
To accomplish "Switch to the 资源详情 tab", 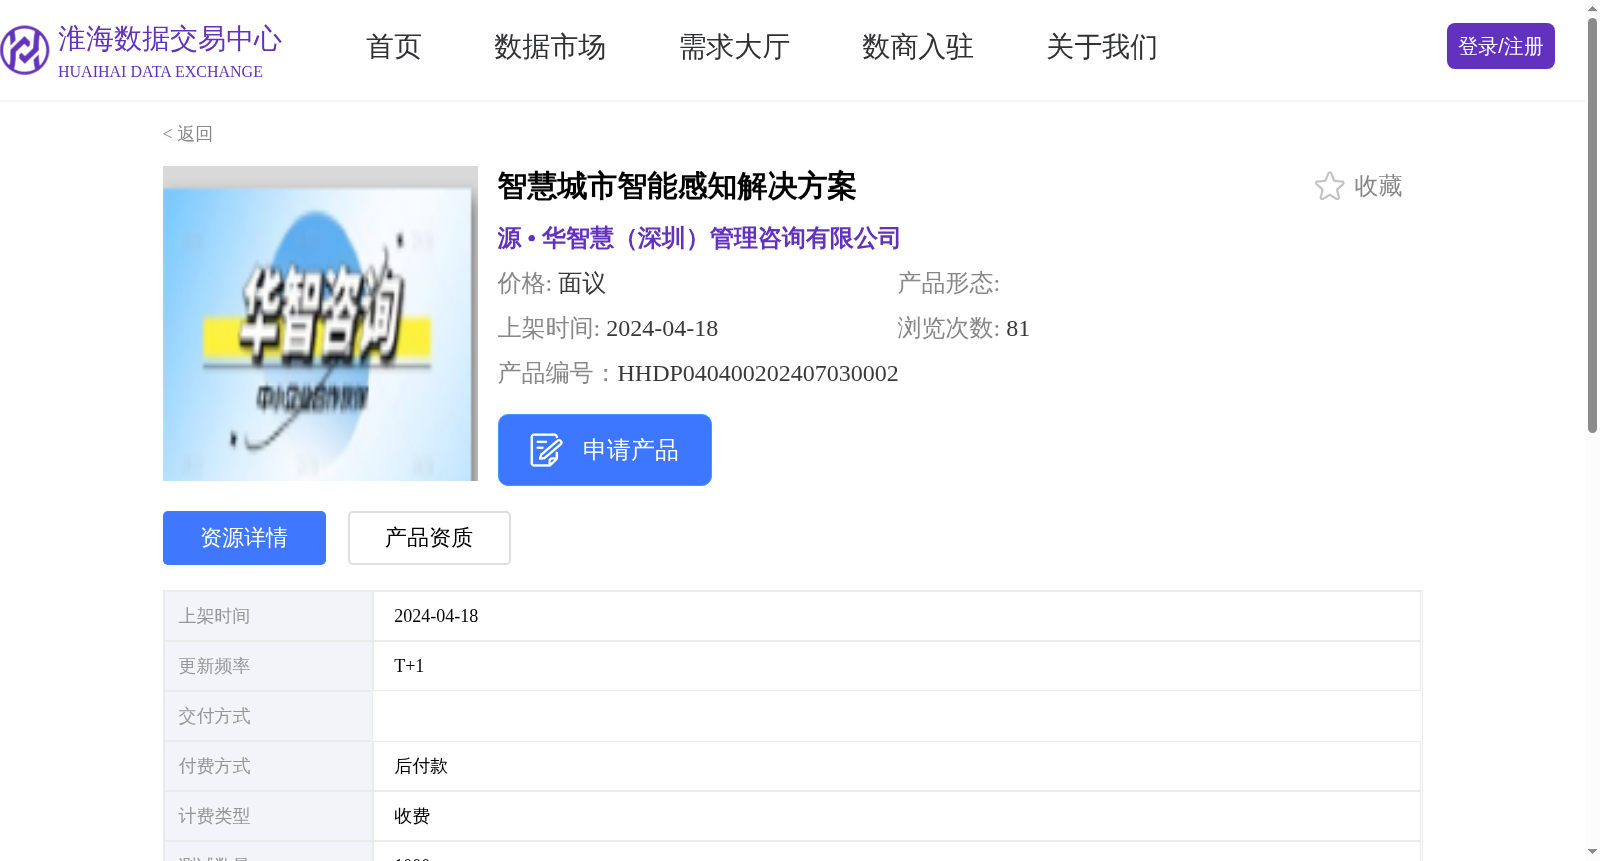I will pyautogui.click(x=244, y=538).
